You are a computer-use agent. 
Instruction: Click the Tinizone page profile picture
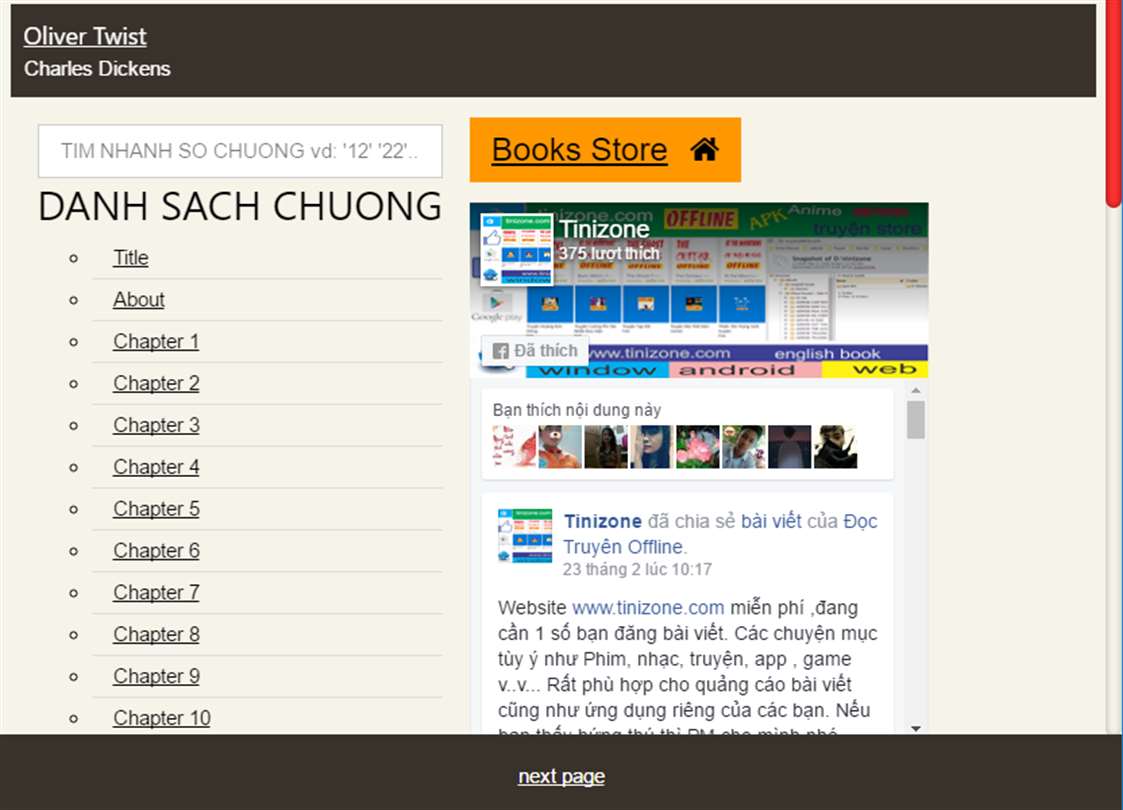tap(516, 249)
